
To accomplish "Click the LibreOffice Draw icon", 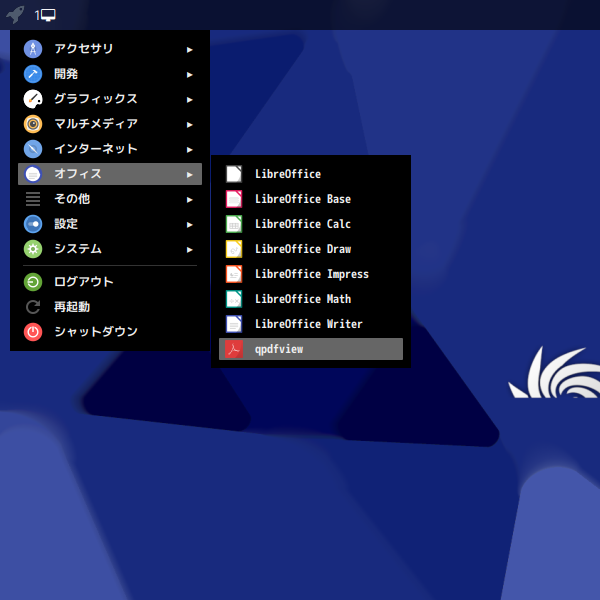I will (234, 249).
